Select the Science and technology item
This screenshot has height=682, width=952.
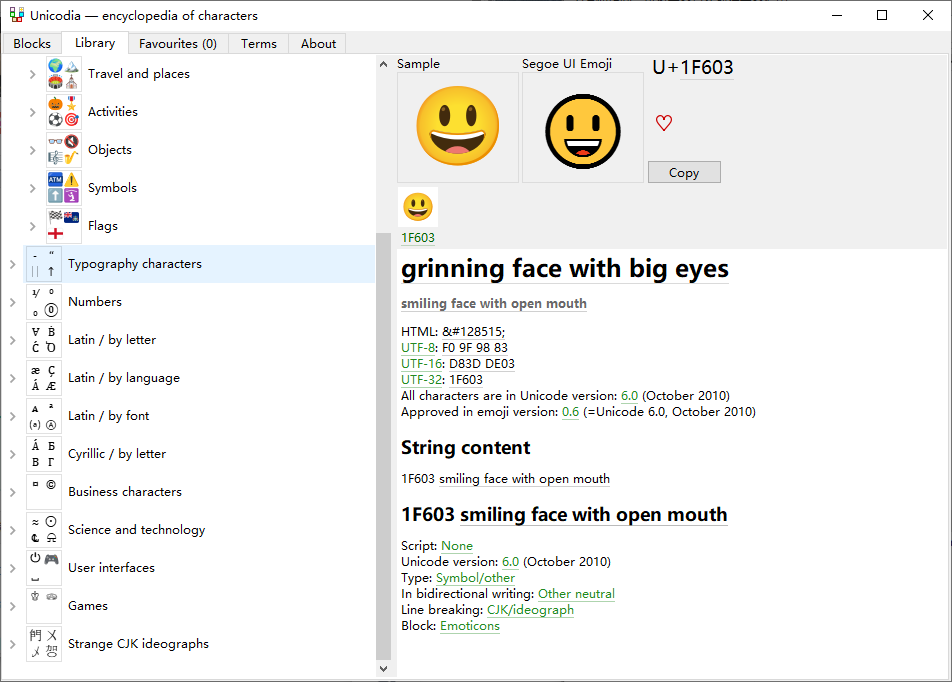click(136, 530)
